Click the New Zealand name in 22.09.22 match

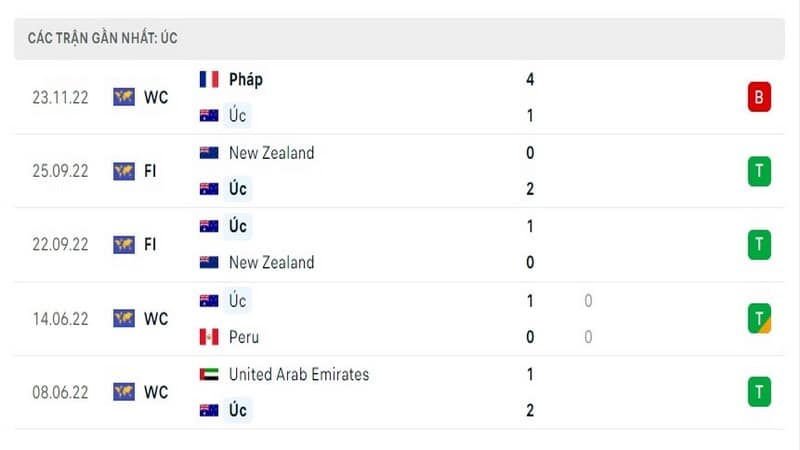[271, 262]
